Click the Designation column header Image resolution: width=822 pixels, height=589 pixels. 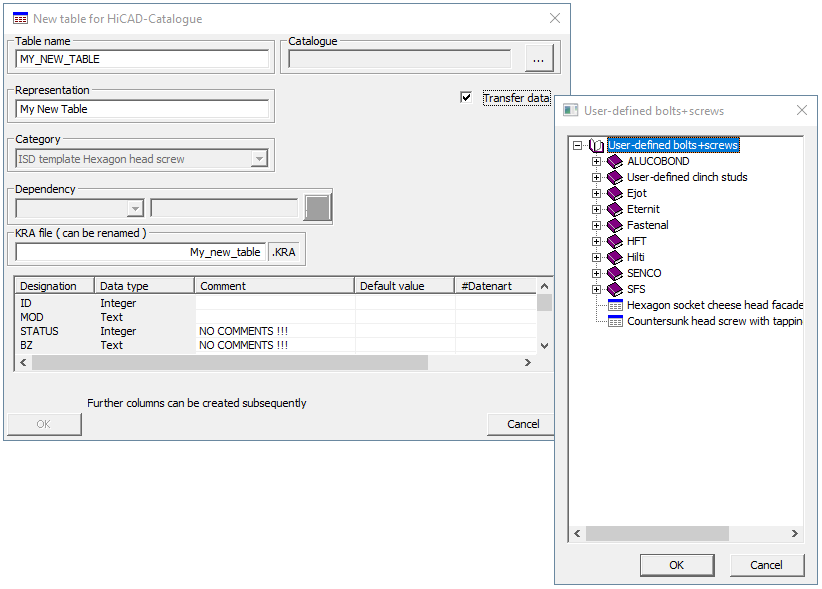pos(55,286)
